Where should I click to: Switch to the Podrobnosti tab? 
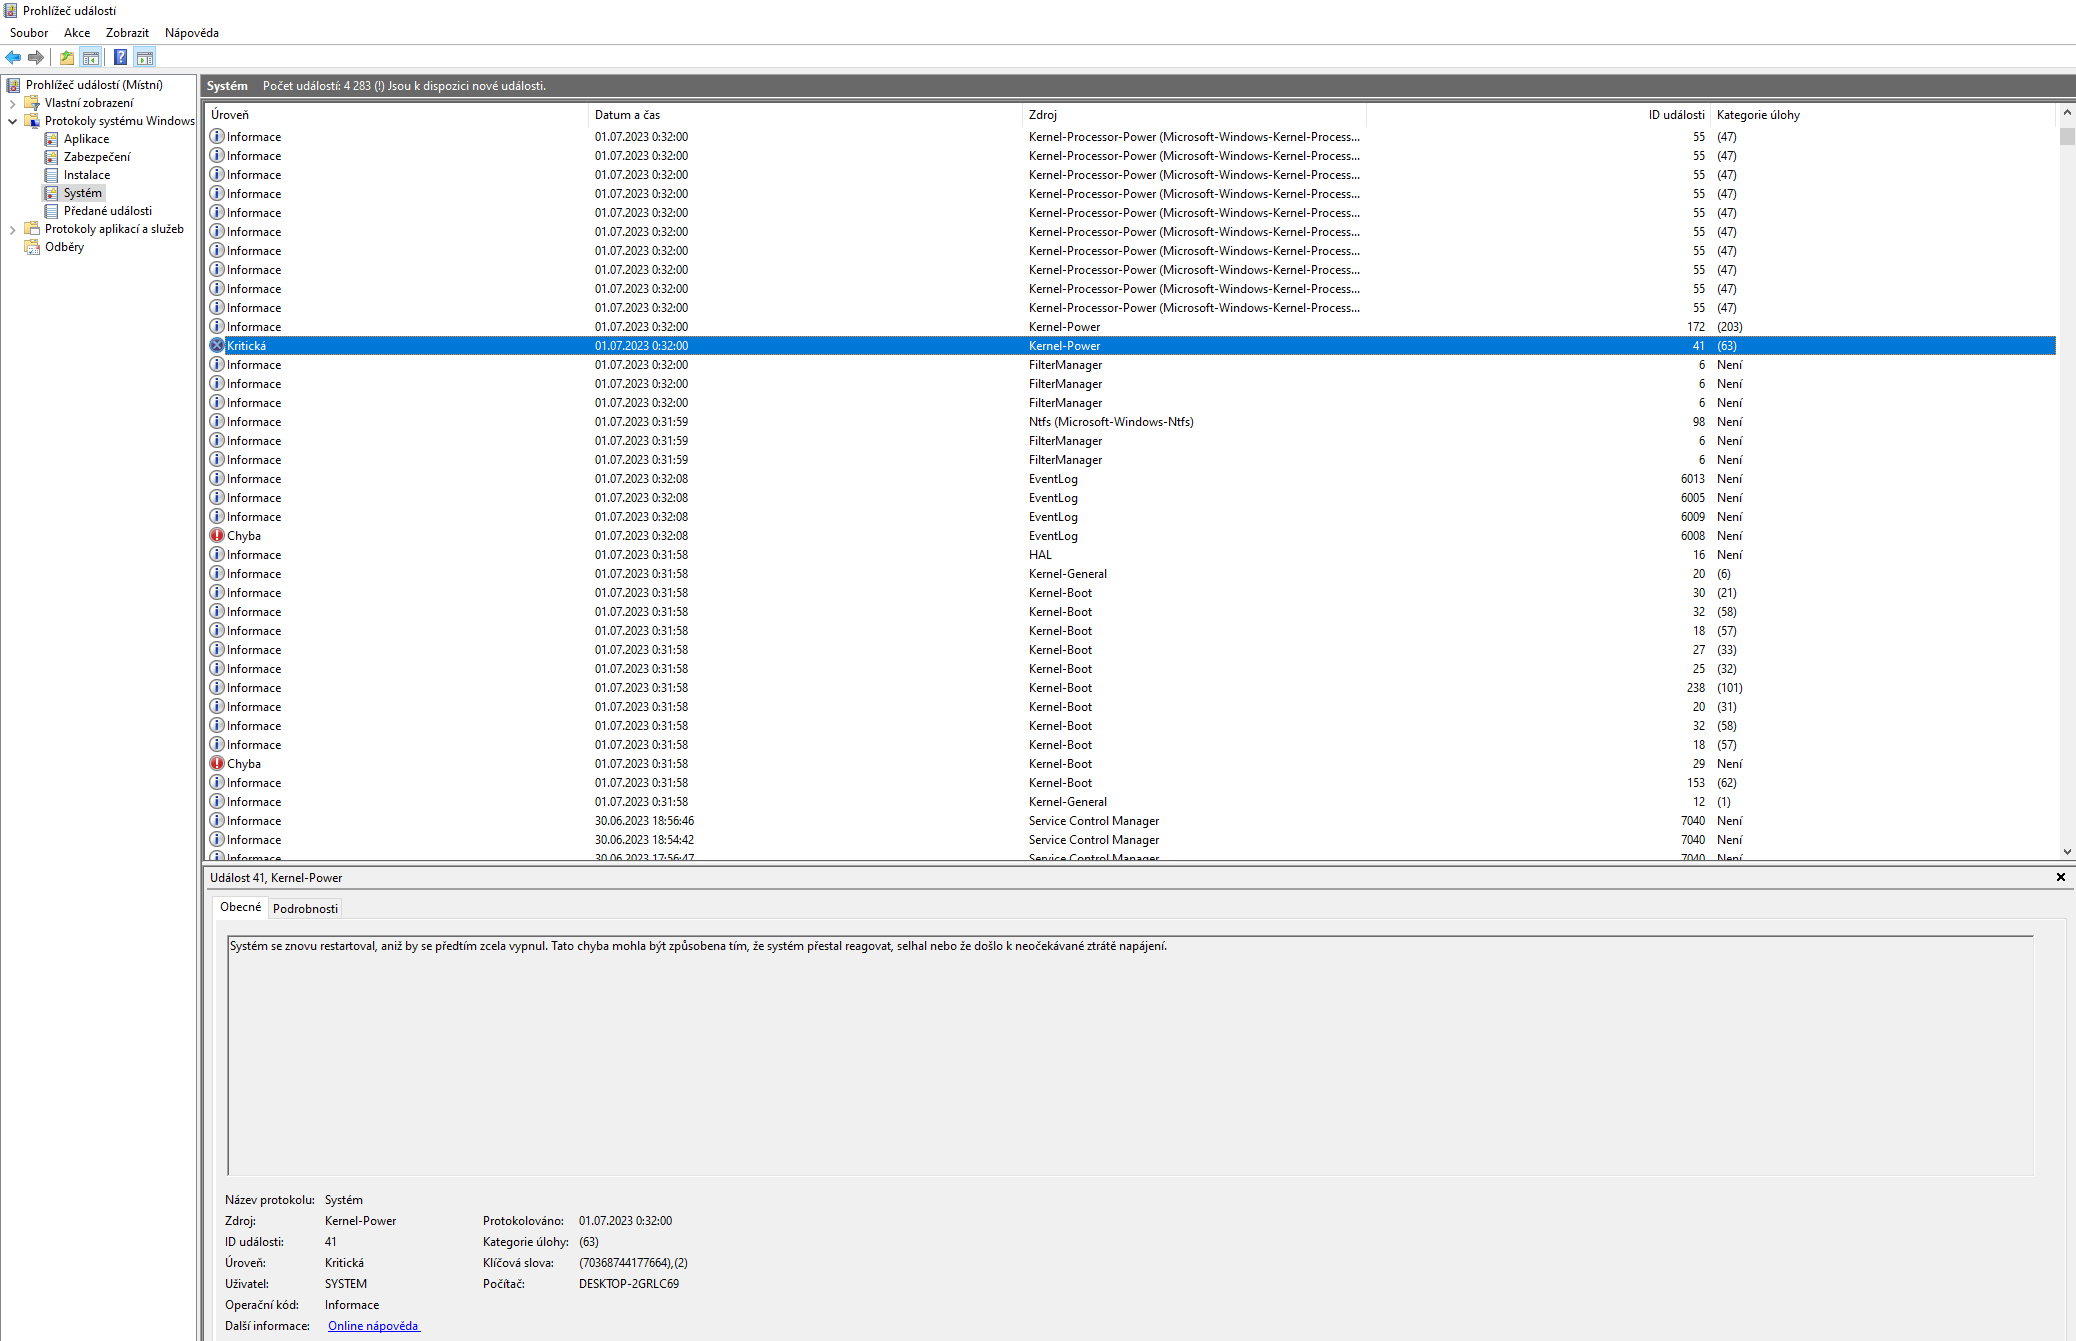pyautogui.click(x=305, y=909)
